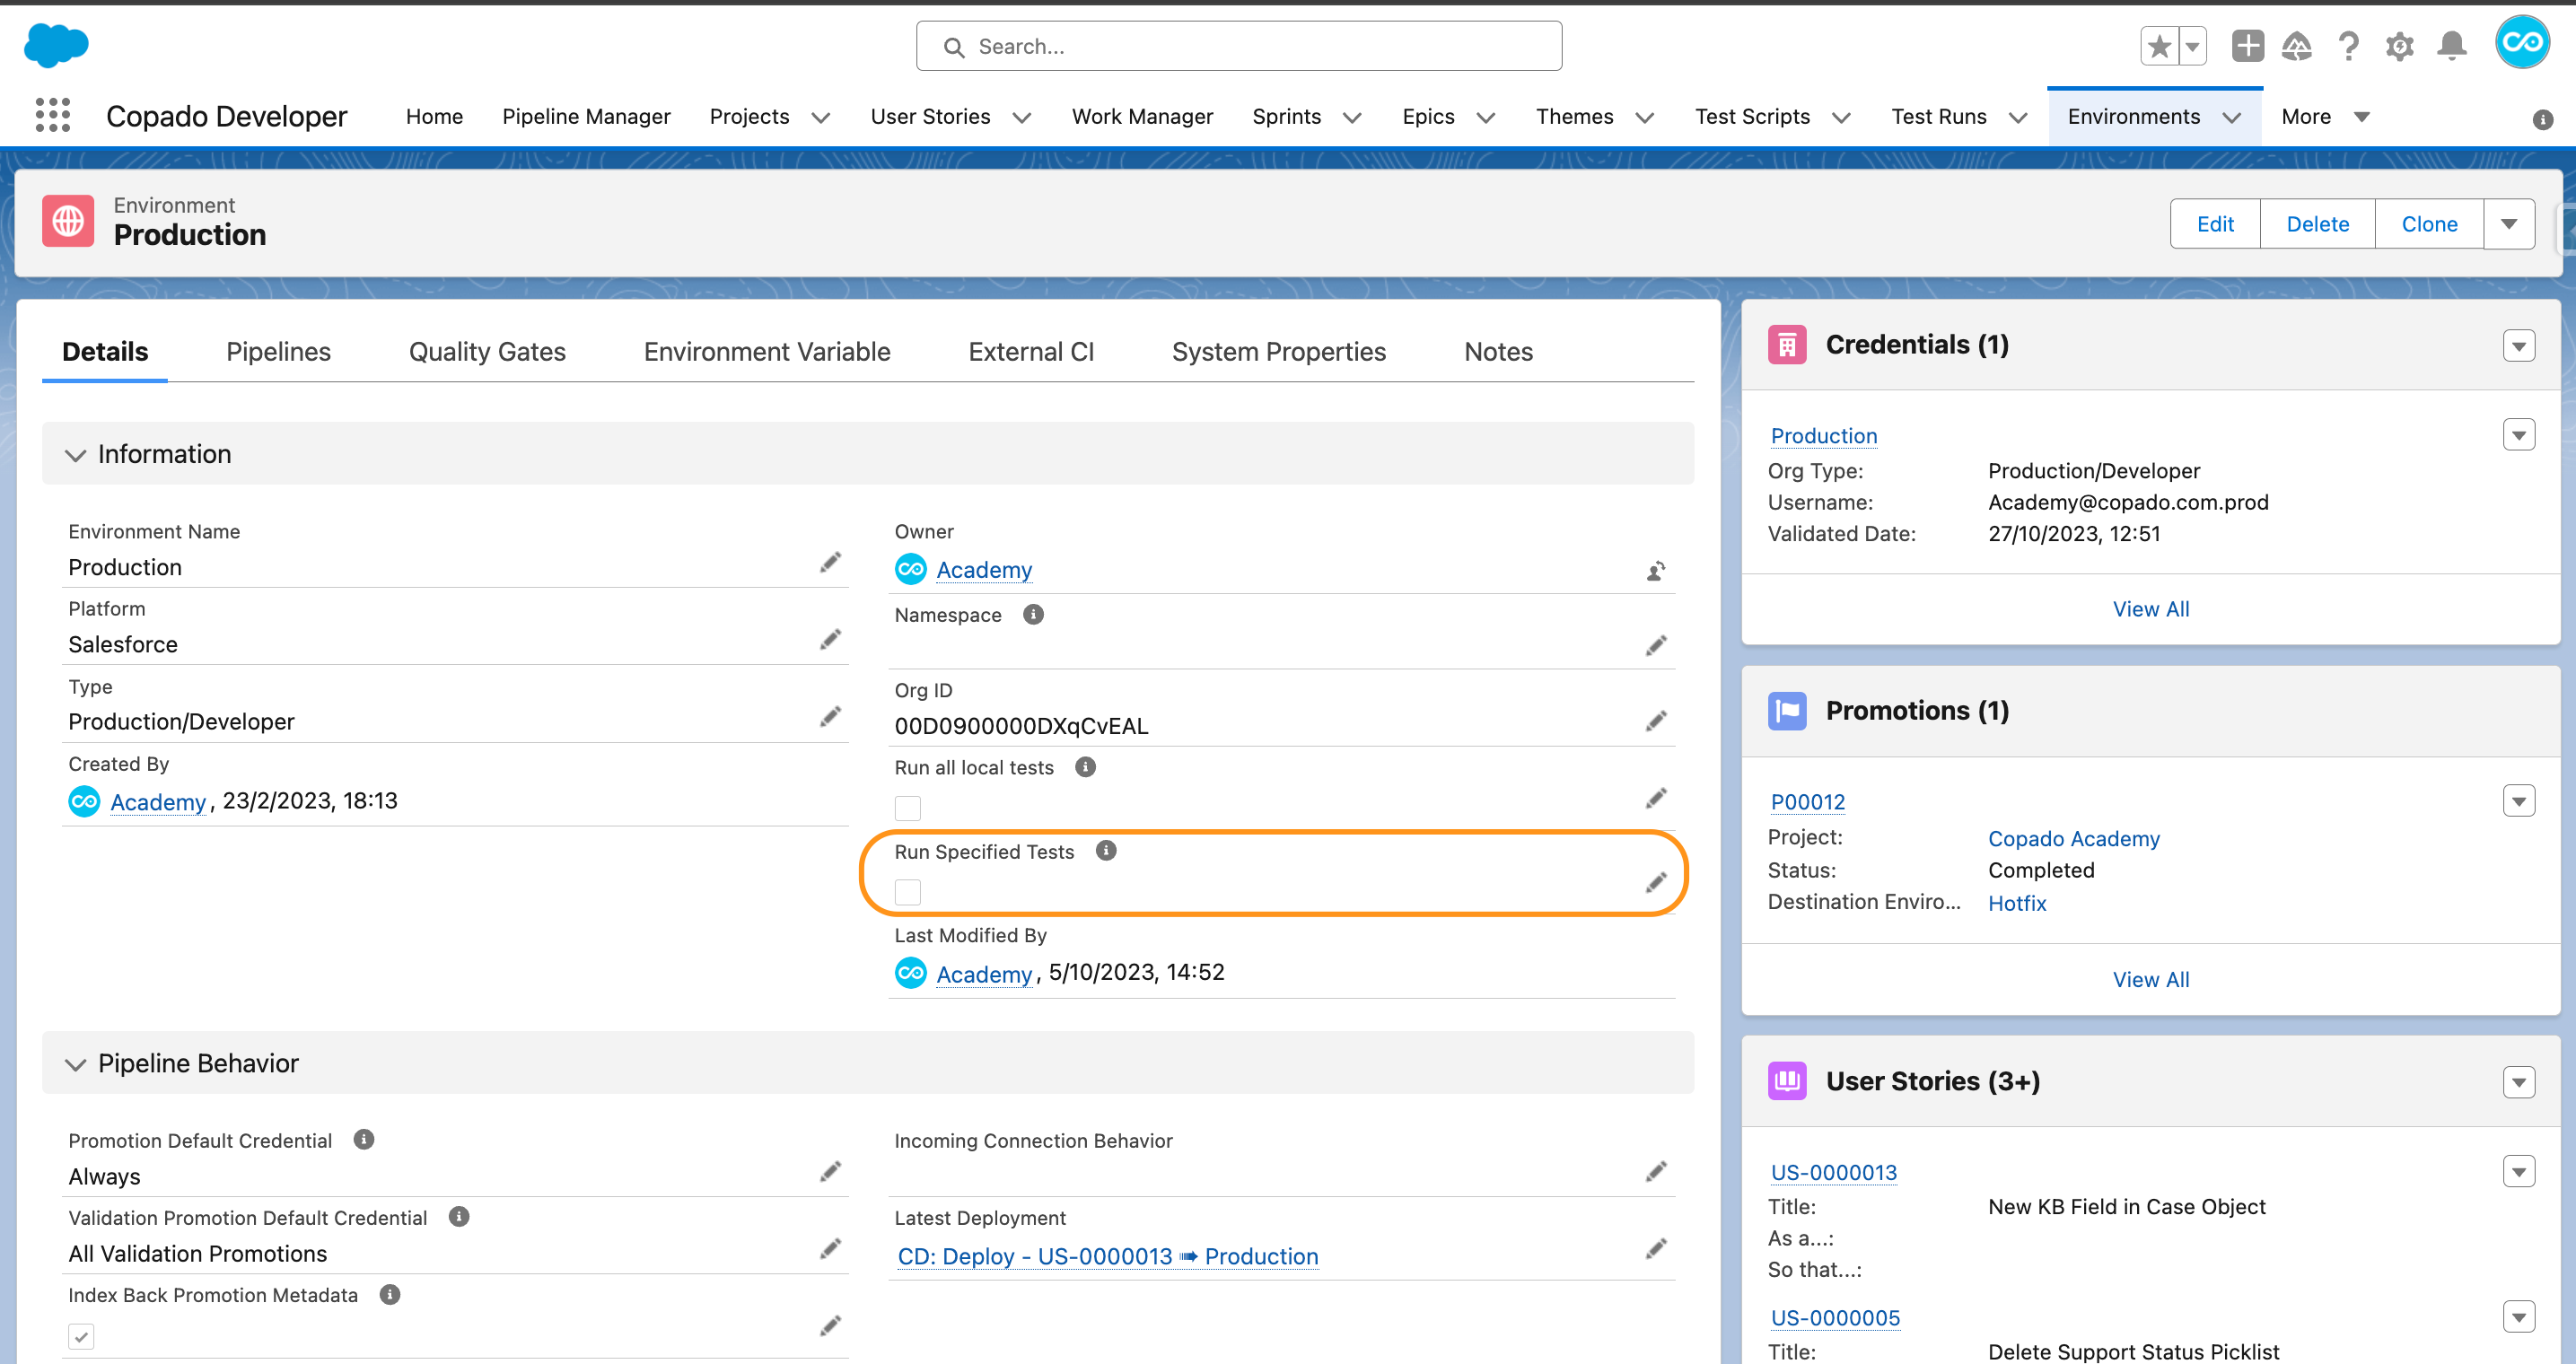Click the Favorites star icon
Image resolution: width=2576 pixels, height=1364 pixels.
pyautogui.click(x=2159, y=46)
